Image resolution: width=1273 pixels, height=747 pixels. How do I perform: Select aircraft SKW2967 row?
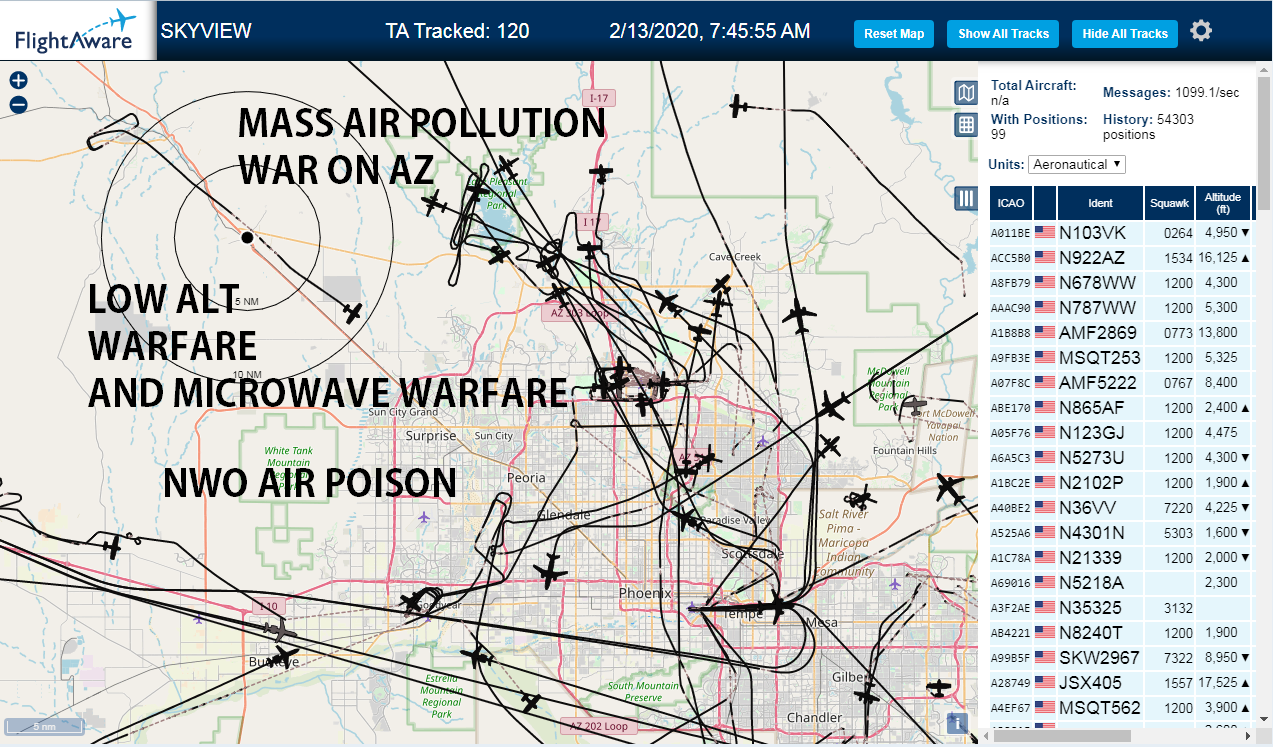1121,657
